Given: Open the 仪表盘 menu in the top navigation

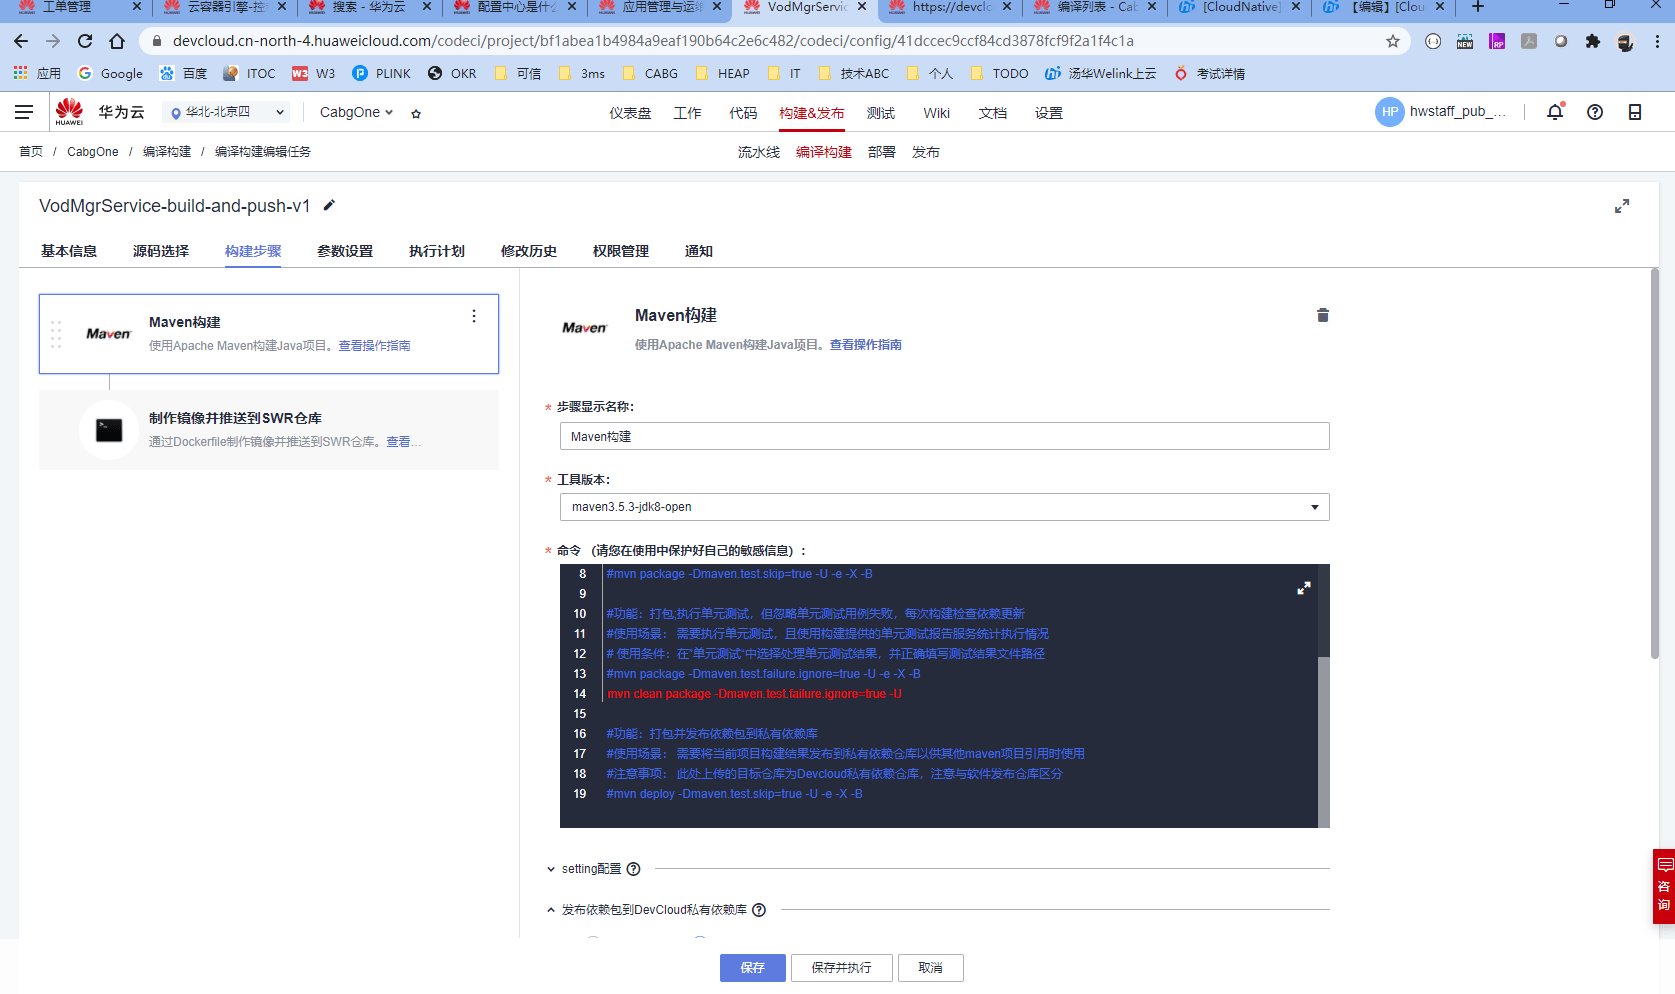Looking at the screenshot, I should tap(630, 113).
